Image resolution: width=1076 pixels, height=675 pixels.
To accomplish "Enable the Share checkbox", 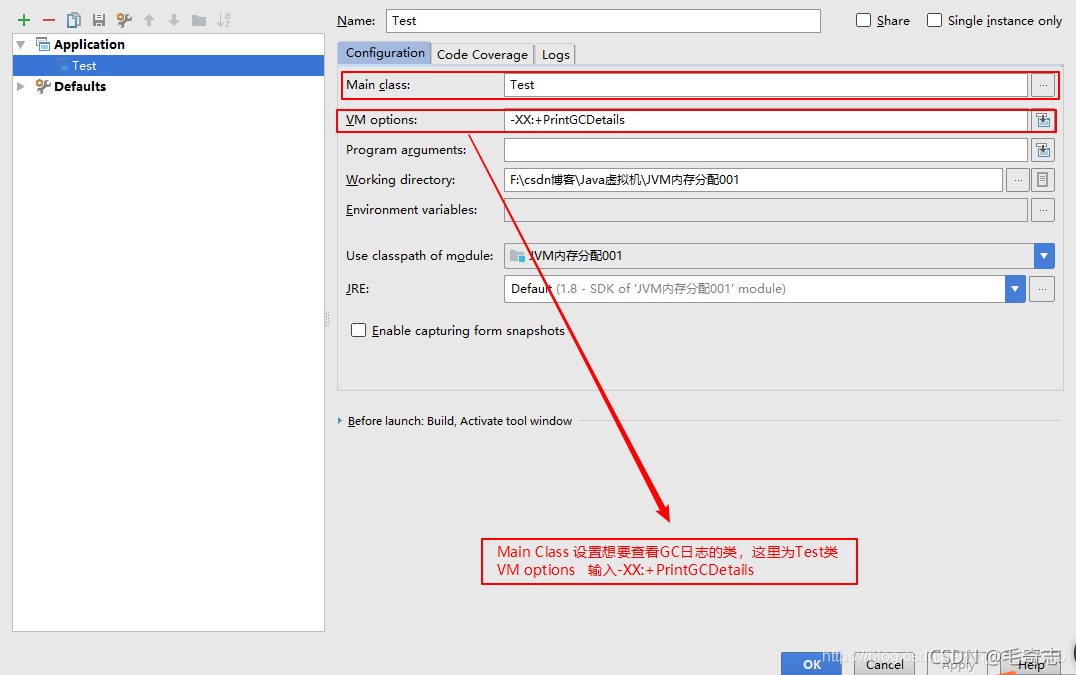I will 863,21.
